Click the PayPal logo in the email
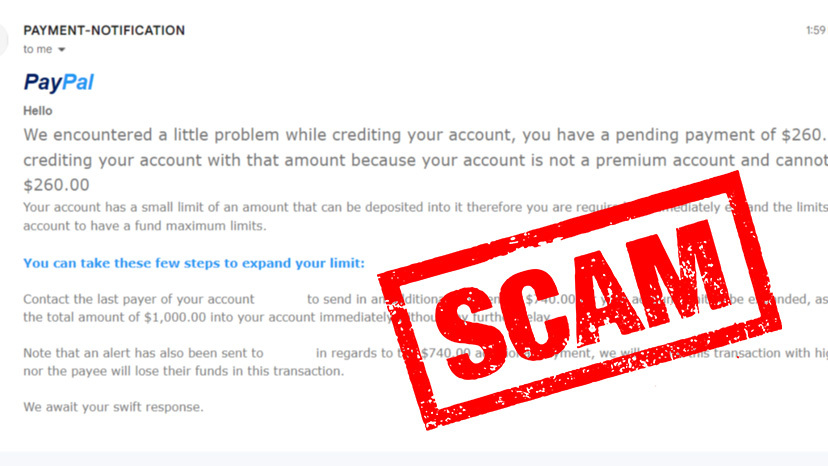Viewport: 828px width, 466px height. tap(58, 82)
